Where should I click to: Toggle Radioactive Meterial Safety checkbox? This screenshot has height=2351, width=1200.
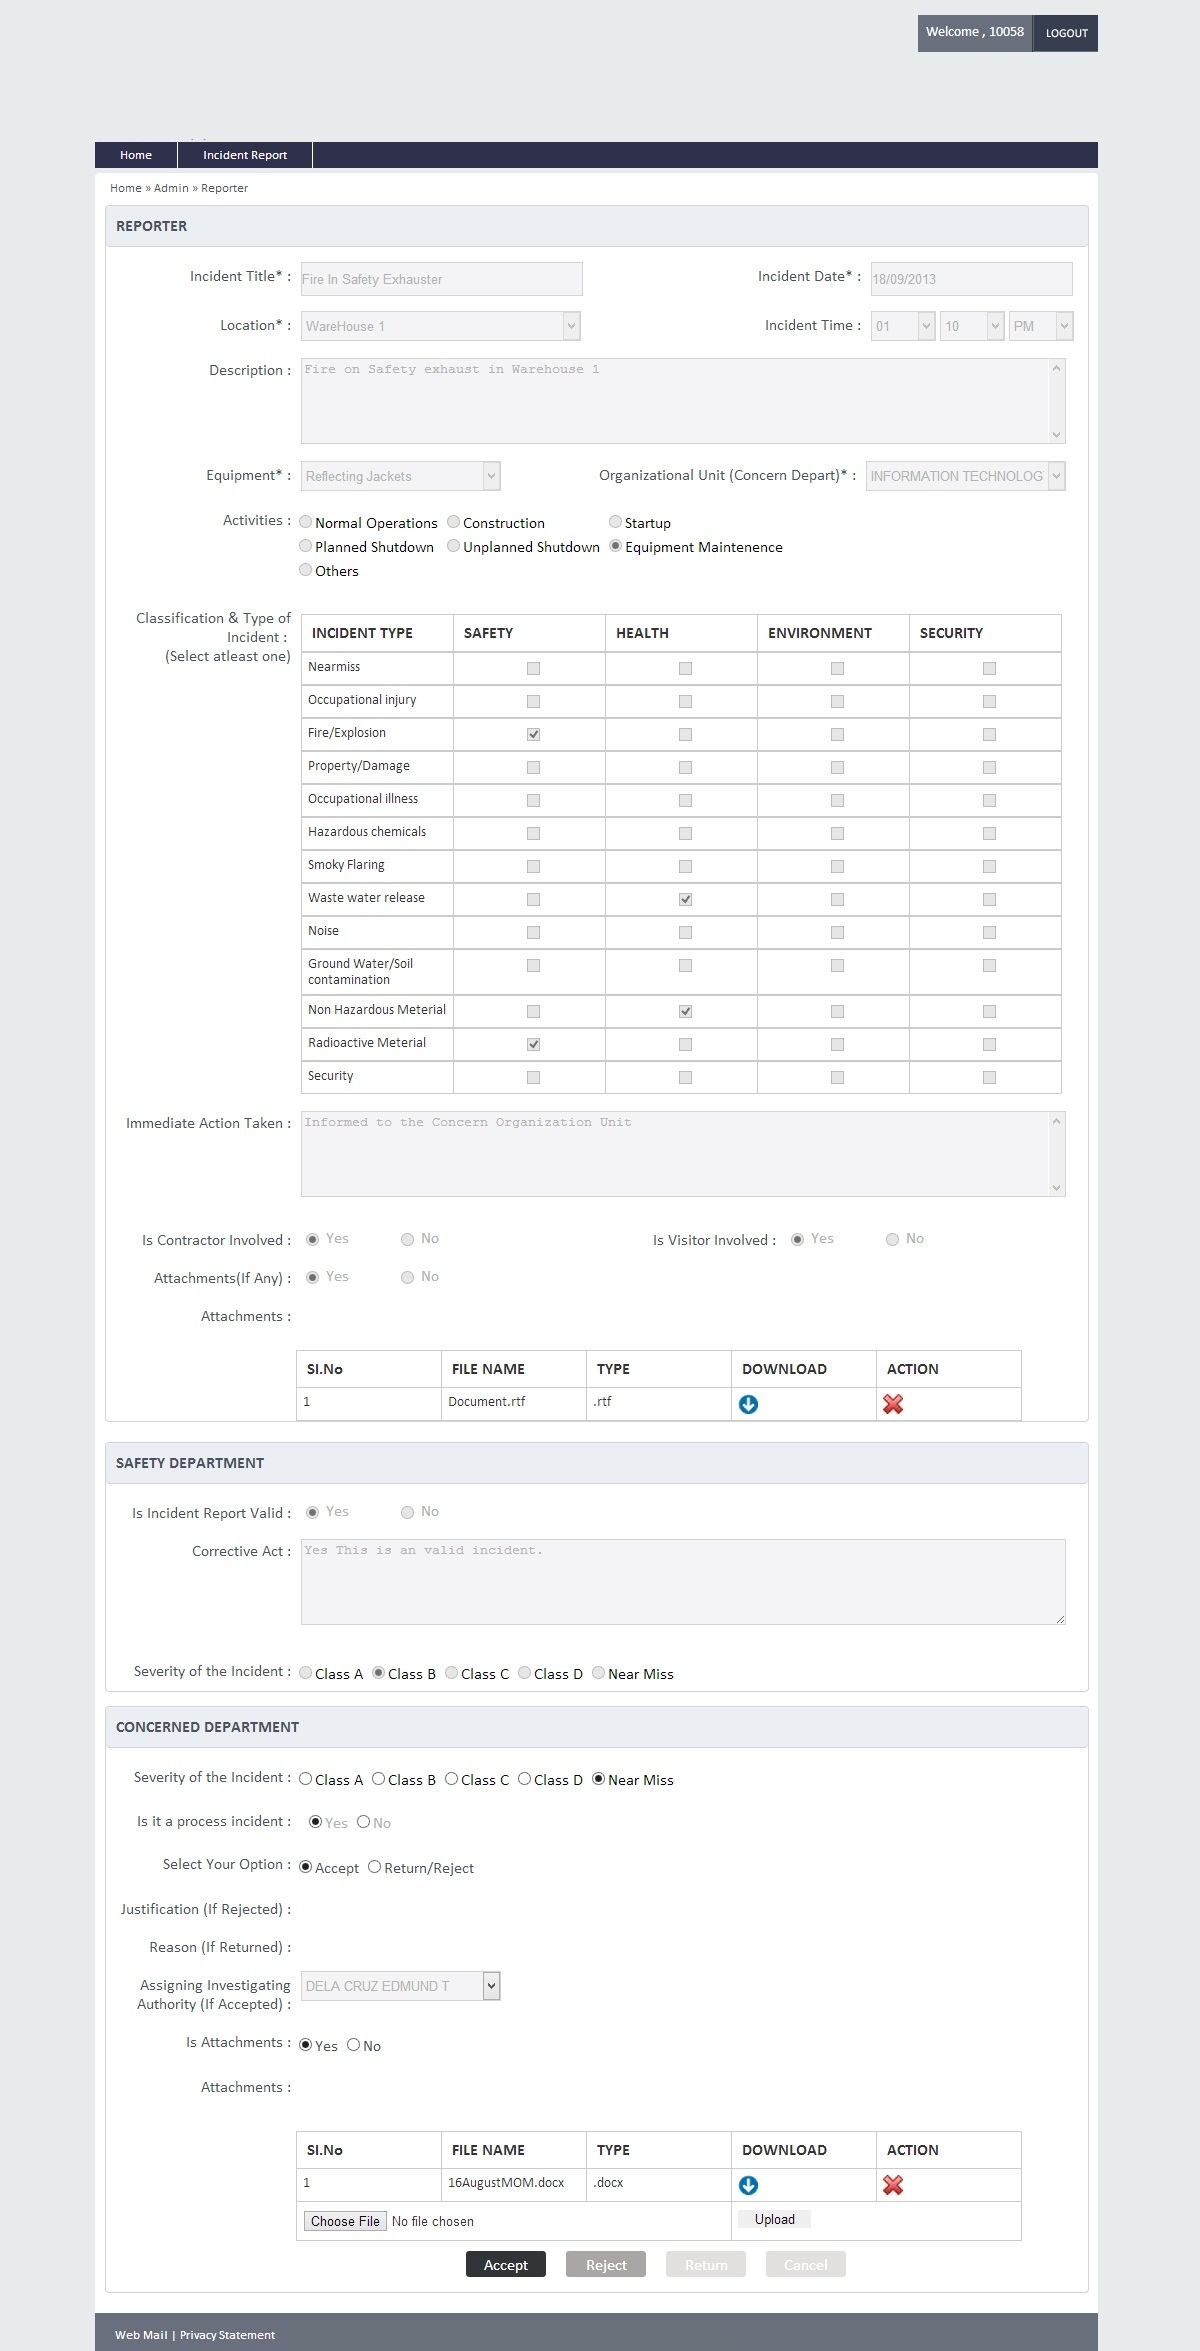pos(533,1044)
